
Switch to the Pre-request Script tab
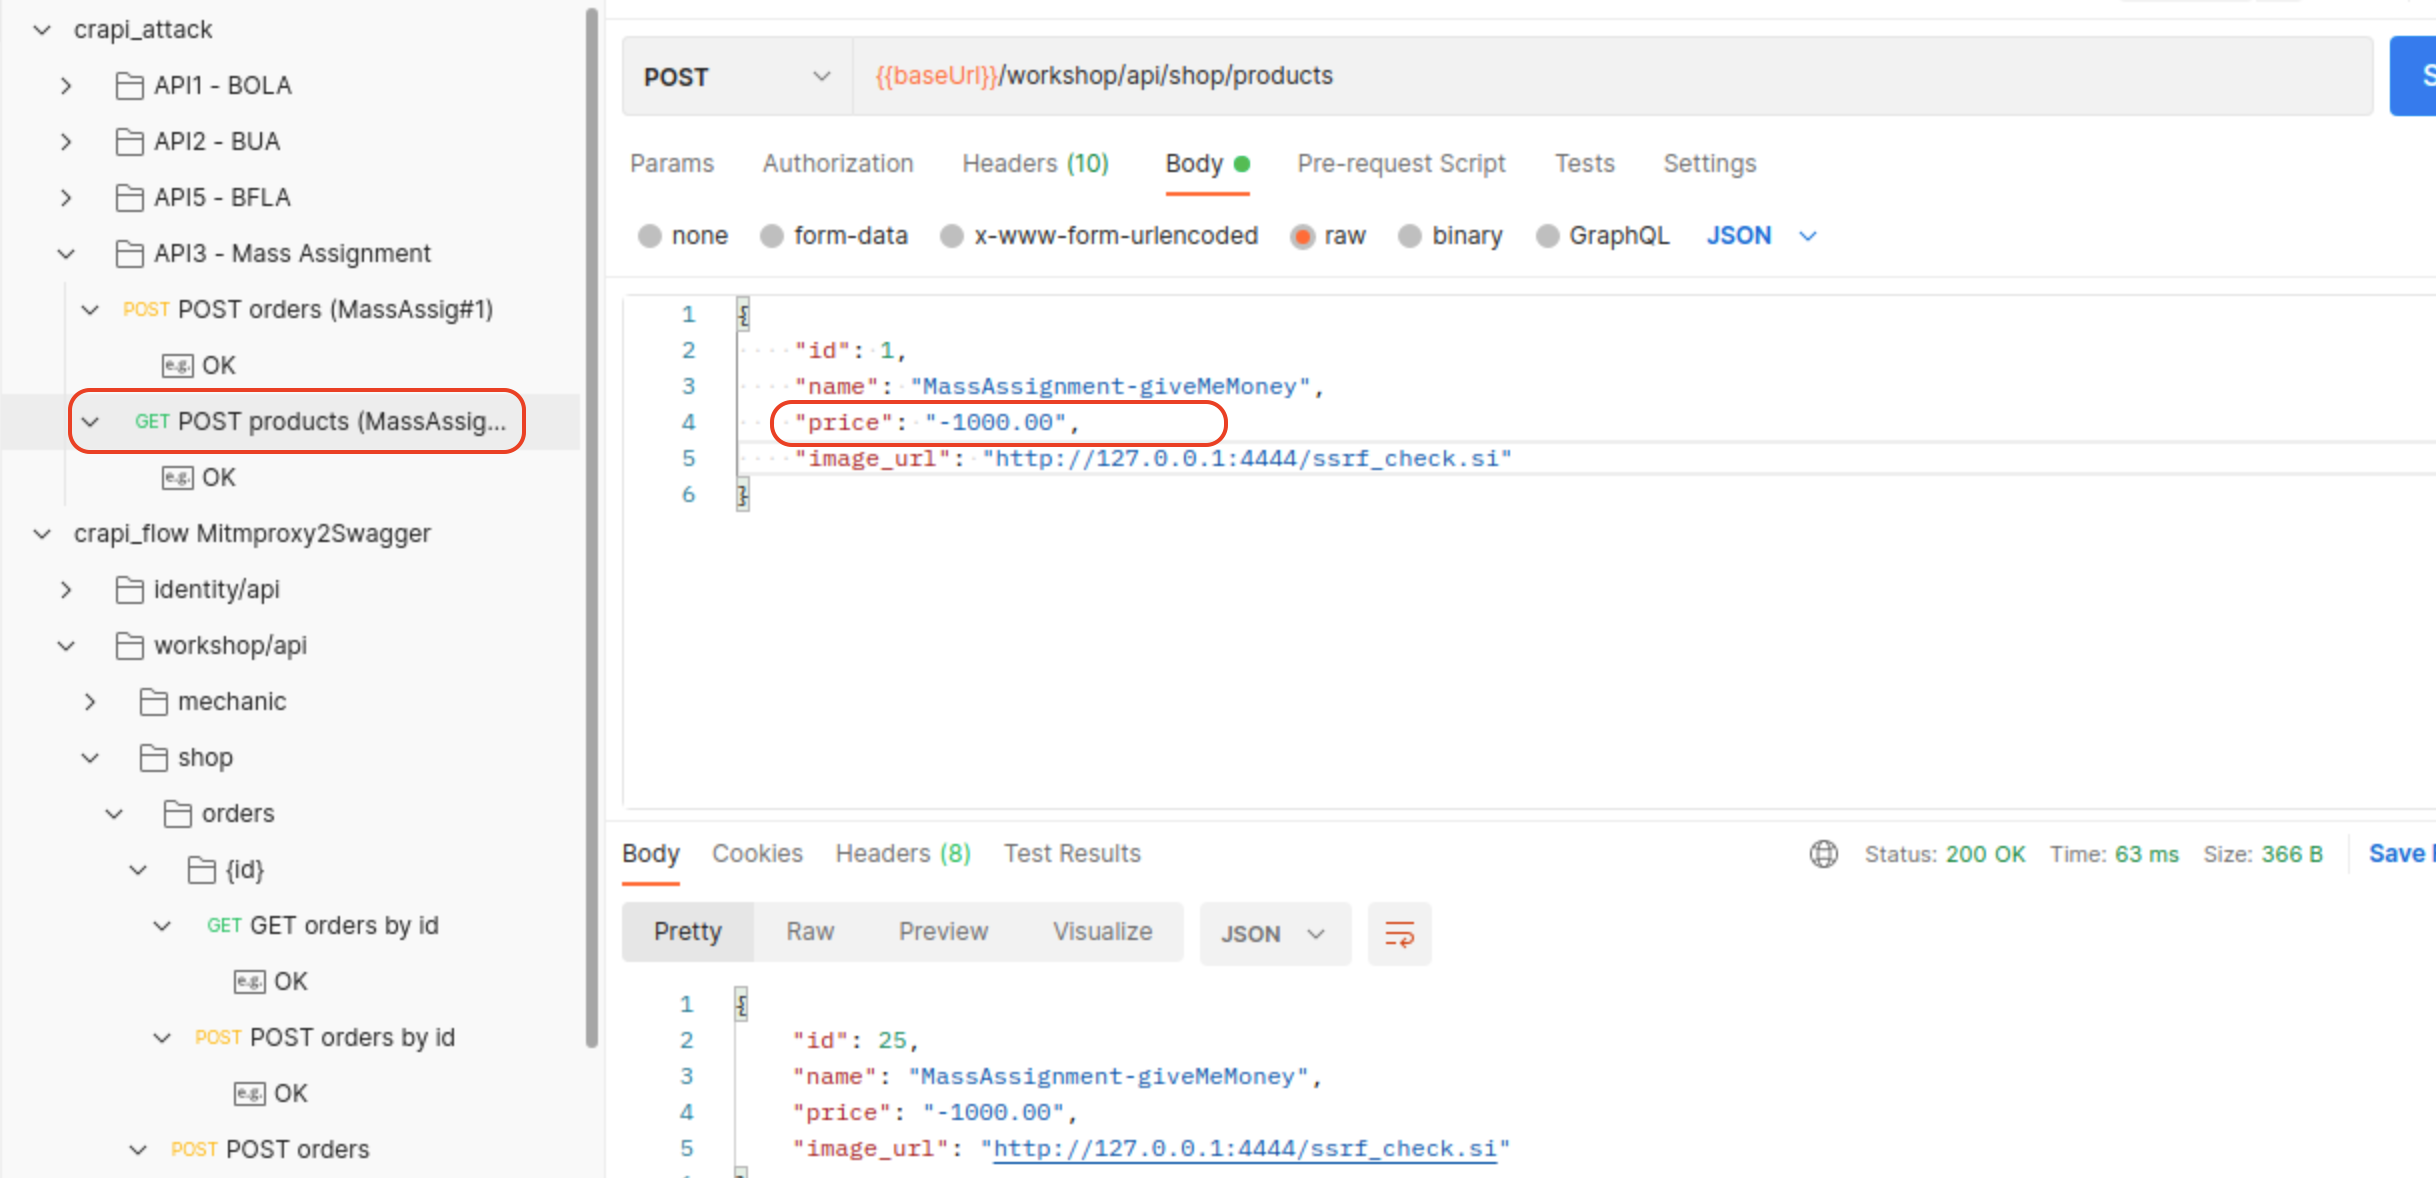click(1400, 164)
